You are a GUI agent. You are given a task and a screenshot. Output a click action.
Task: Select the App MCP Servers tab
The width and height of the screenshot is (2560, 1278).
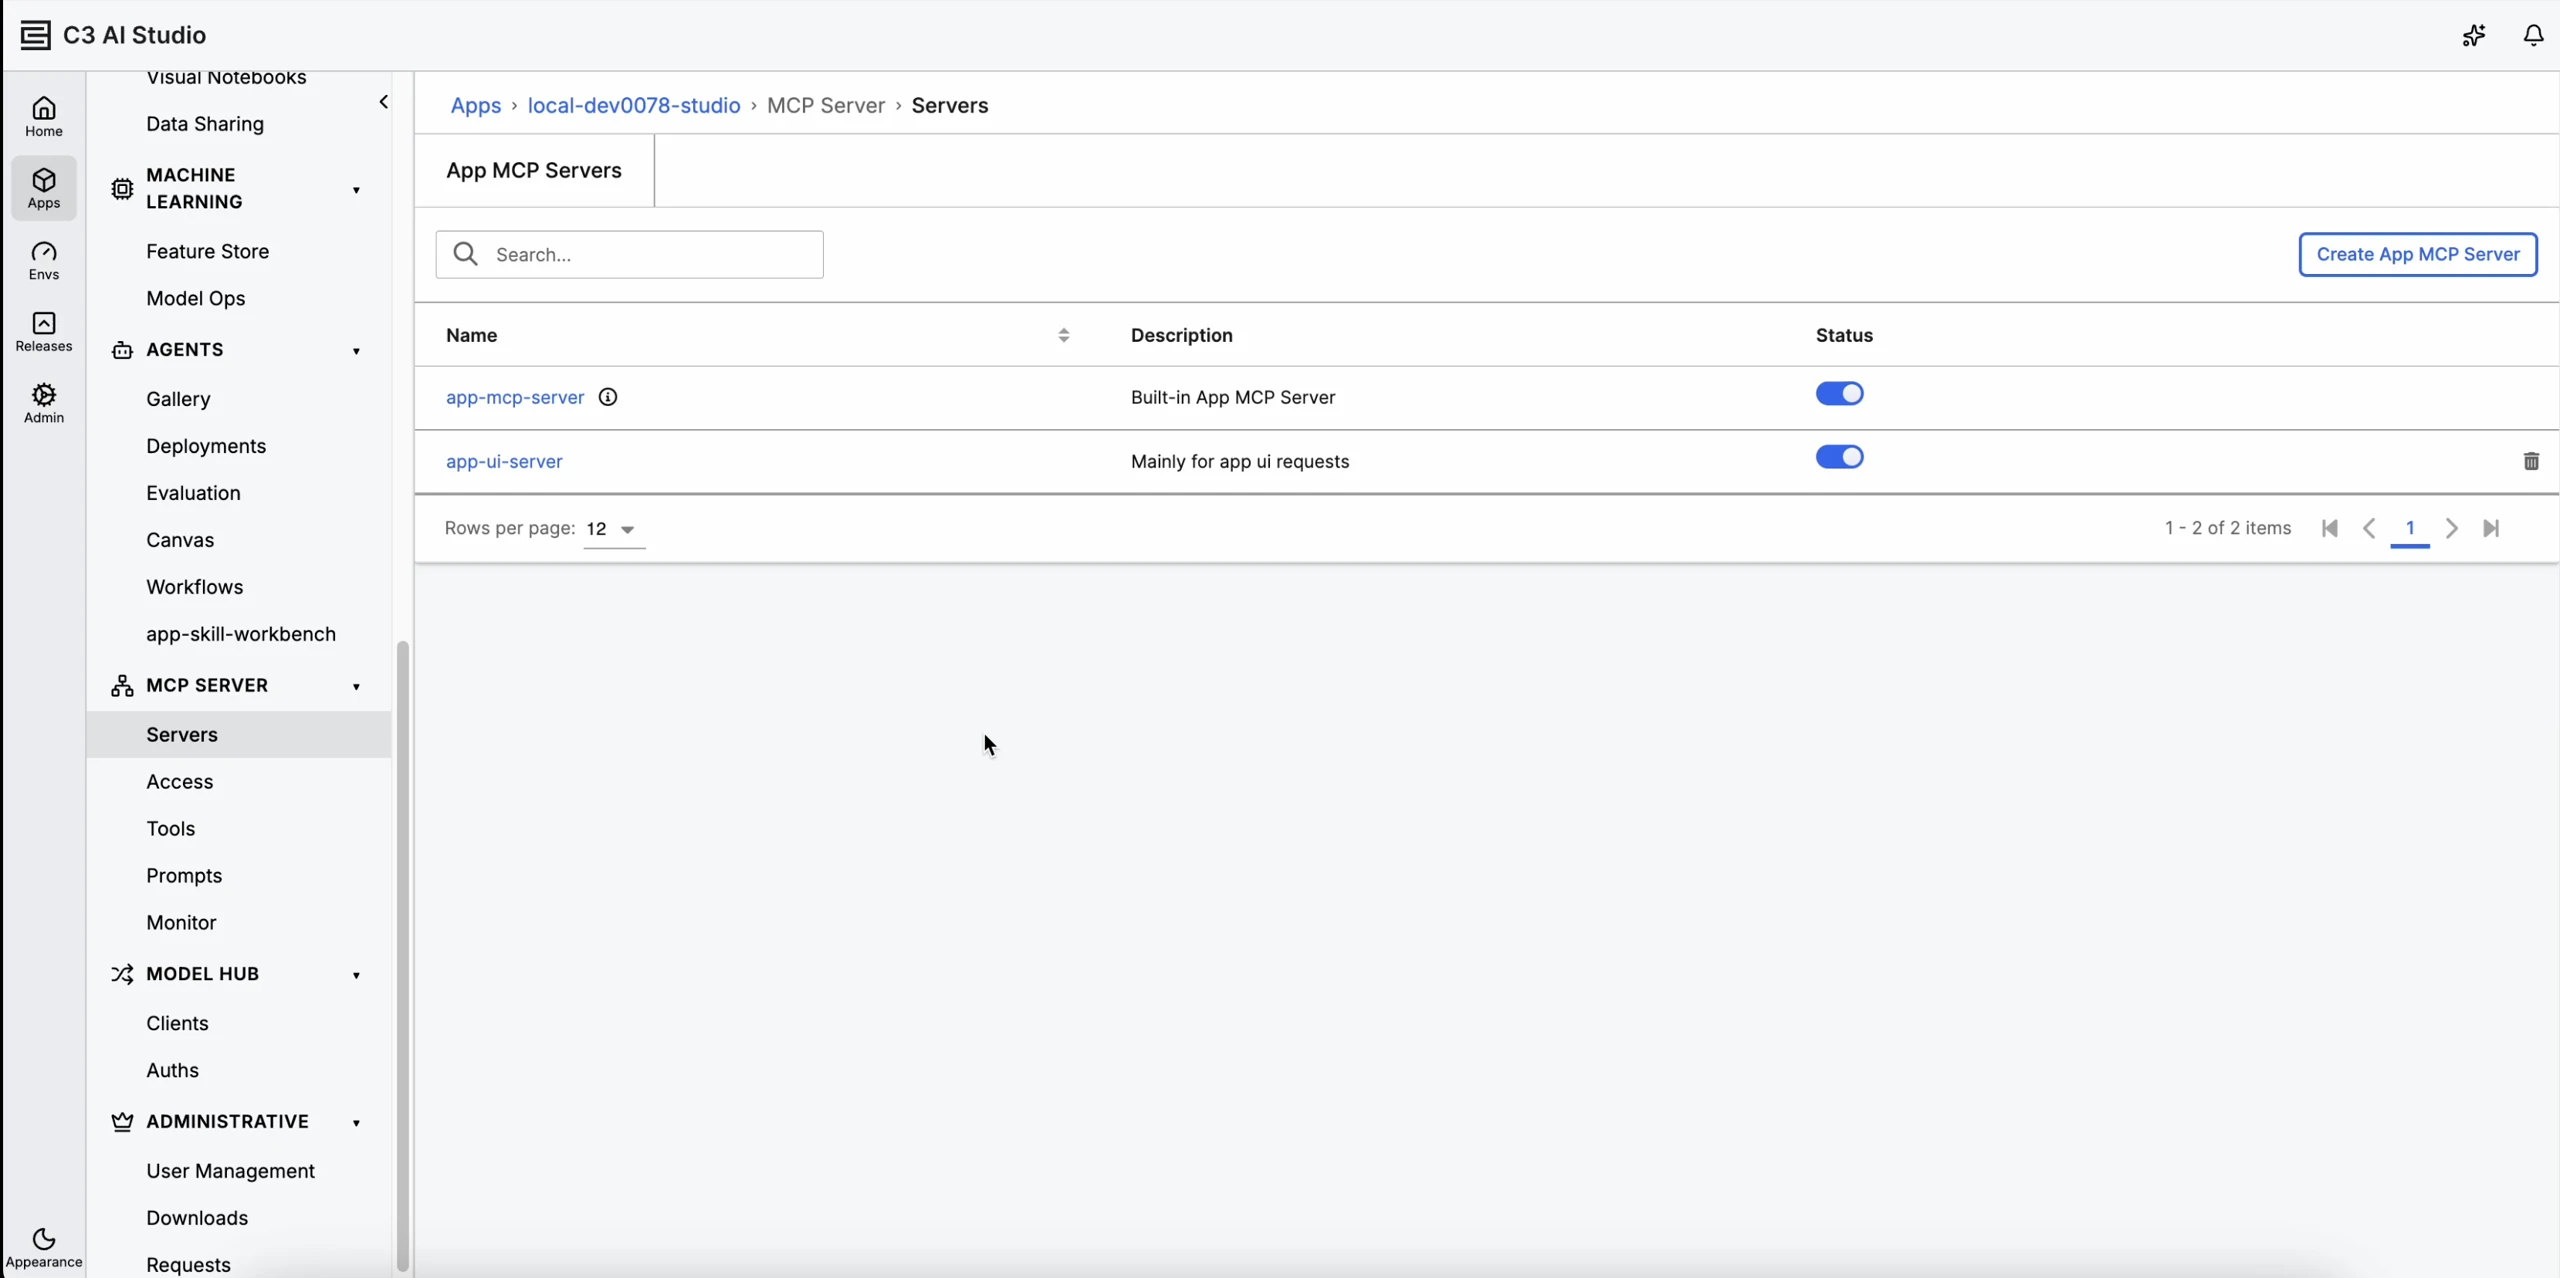point(534,170)
